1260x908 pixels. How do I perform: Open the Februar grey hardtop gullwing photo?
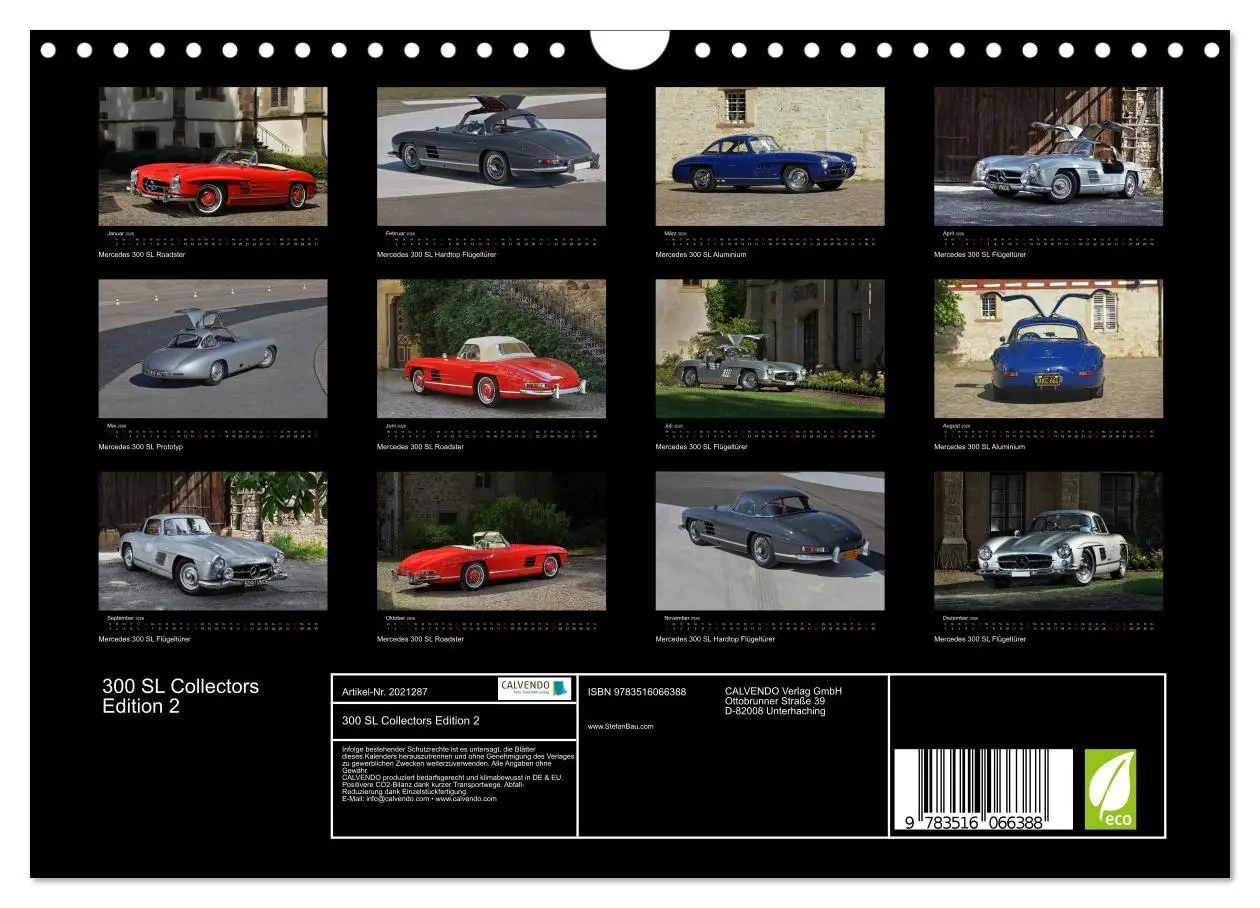click(x=491, y=156)
